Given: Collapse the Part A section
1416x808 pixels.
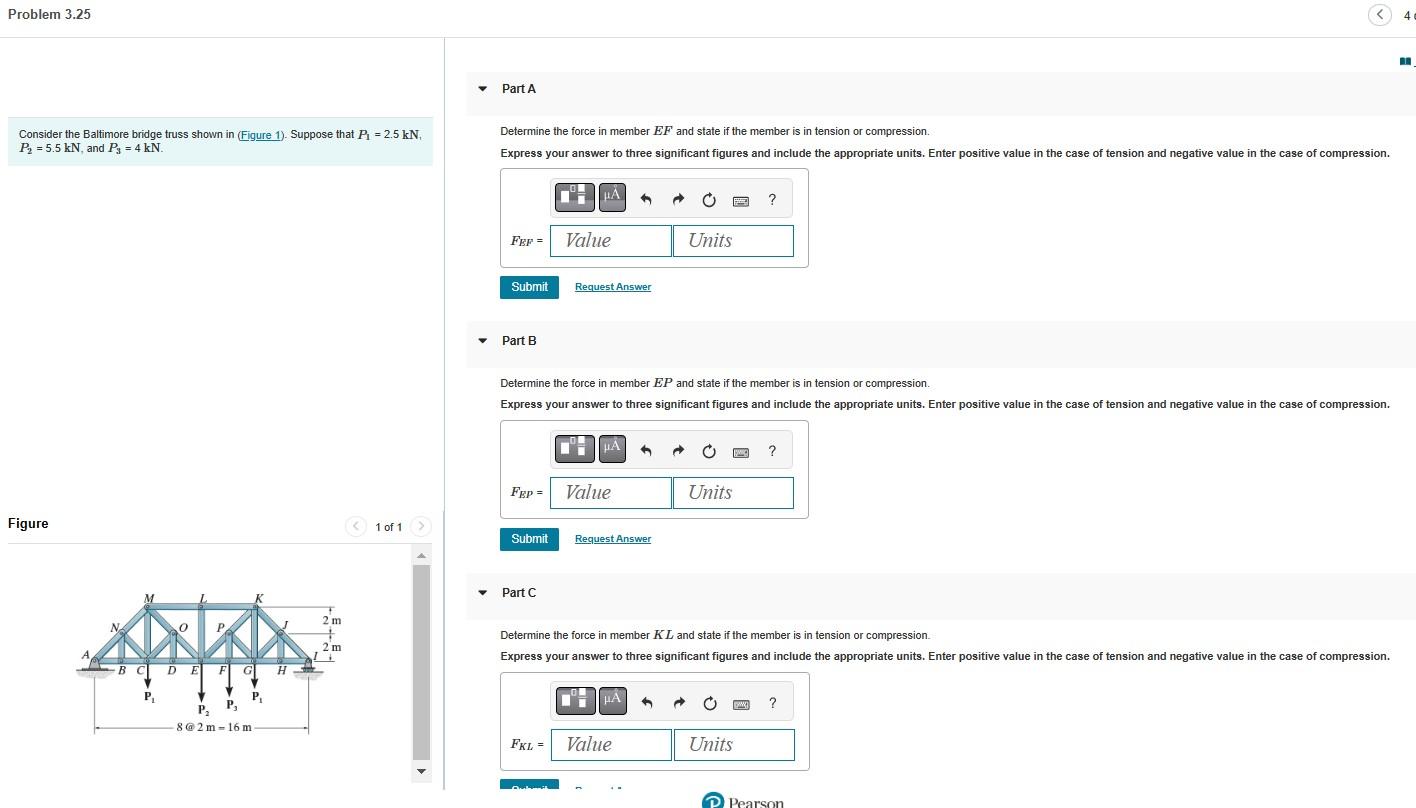Looking at the screenshot, I should [x=483, y=89].
